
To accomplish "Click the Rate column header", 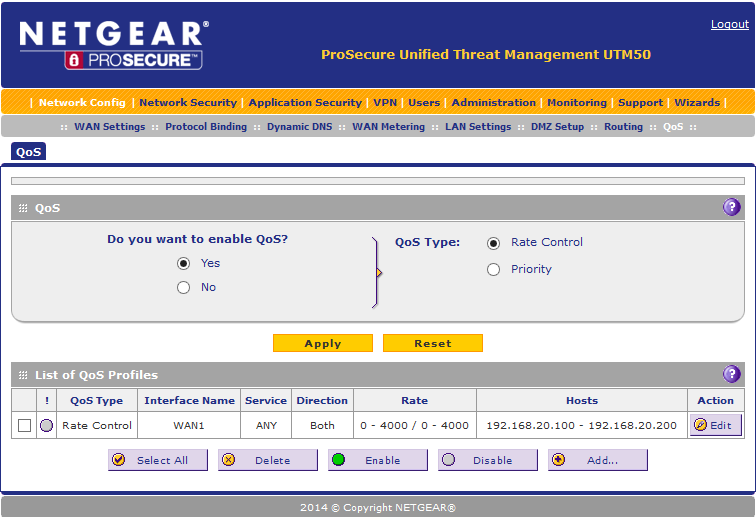I will pos(415,400).
